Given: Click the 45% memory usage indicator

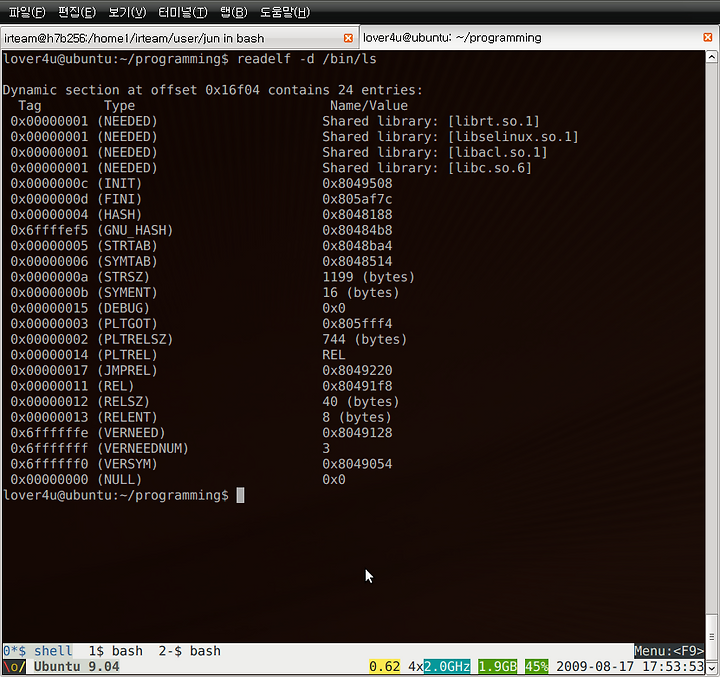Looking at the screenshot, I should (x=536, y=666).
